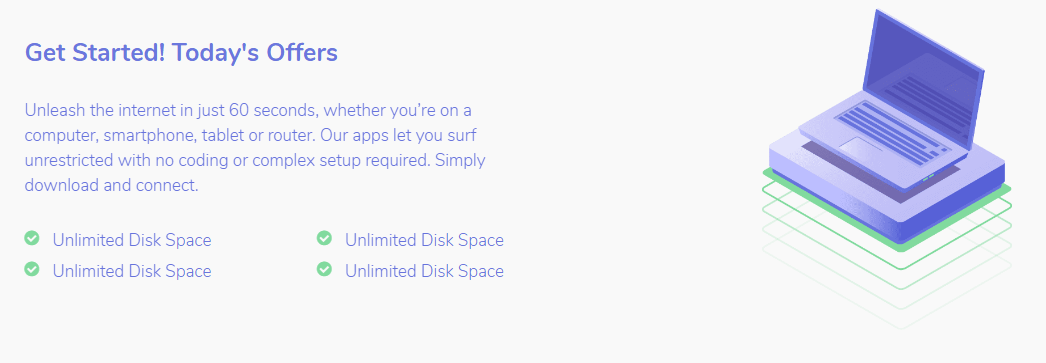
Task: Click the lower-right green check icon
Action: (x=324, y=269)
